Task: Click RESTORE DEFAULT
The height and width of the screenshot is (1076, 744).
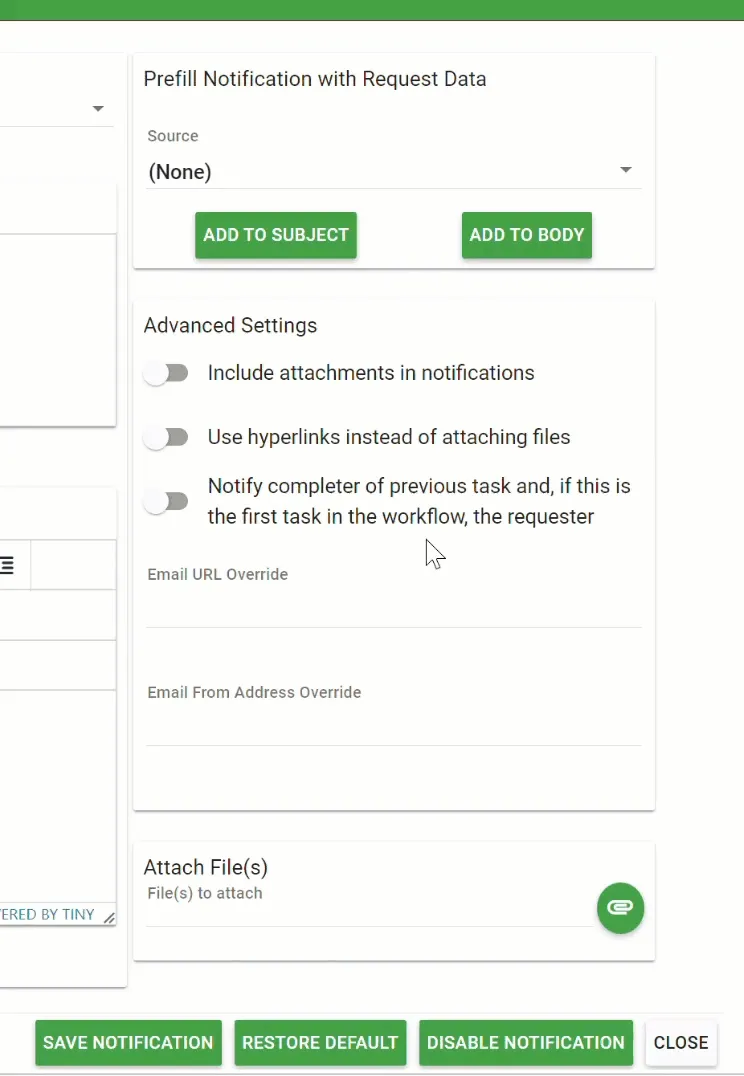Action: [320, 1042]
